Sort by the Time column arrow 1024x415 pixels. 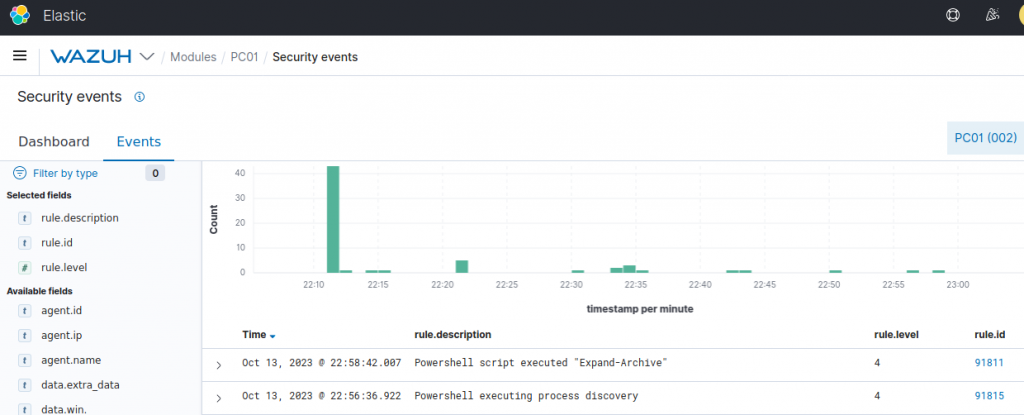272,336
